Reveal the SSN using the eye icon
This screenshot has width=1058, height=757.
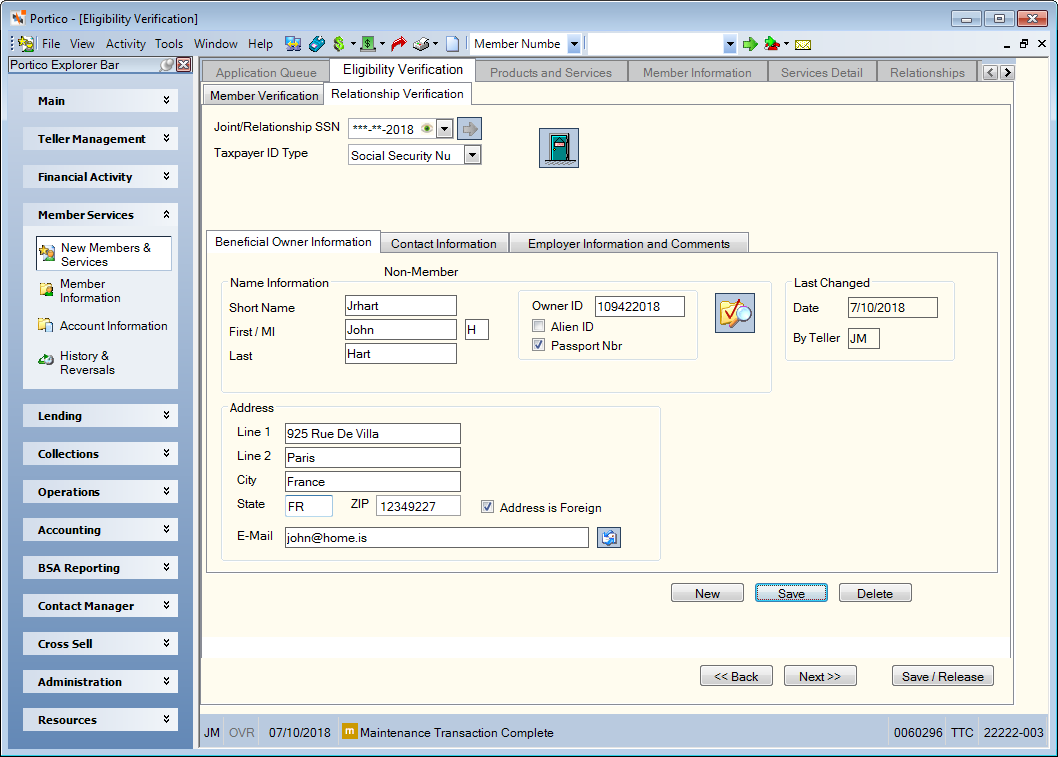[426, 128]
